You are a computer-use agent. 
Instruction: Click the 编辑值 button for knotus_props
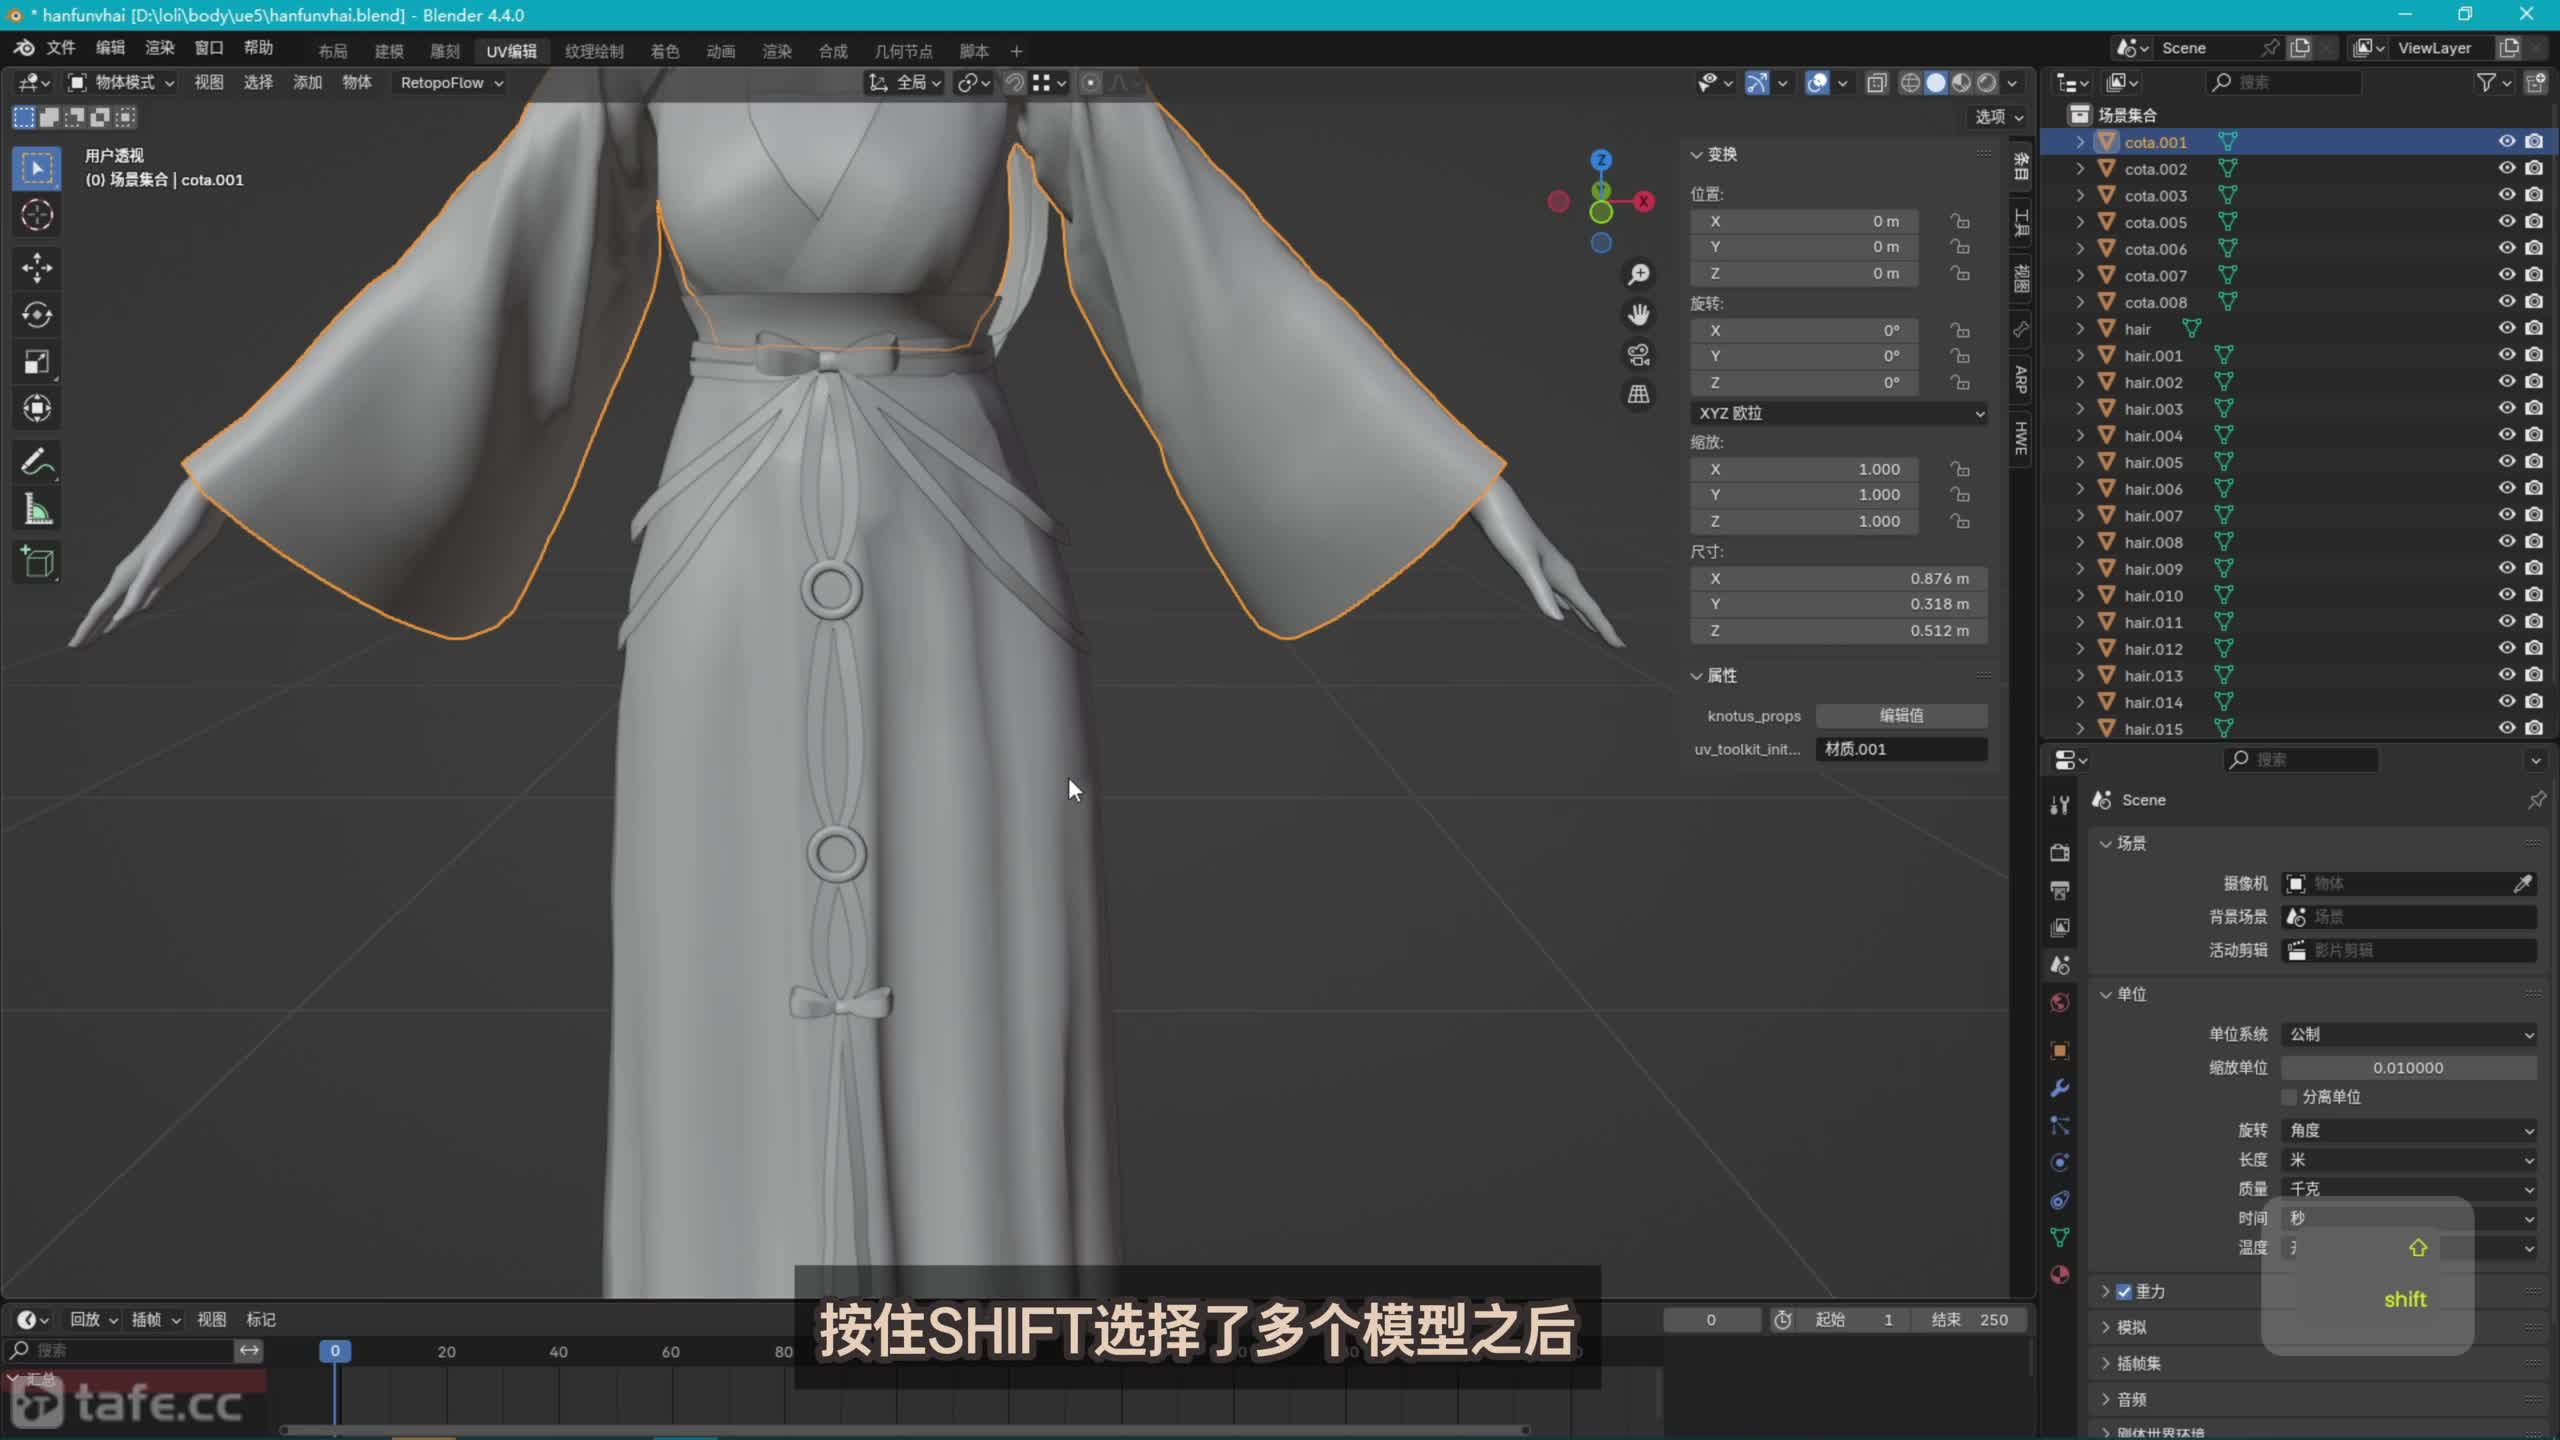click(x=1900, y=715)
